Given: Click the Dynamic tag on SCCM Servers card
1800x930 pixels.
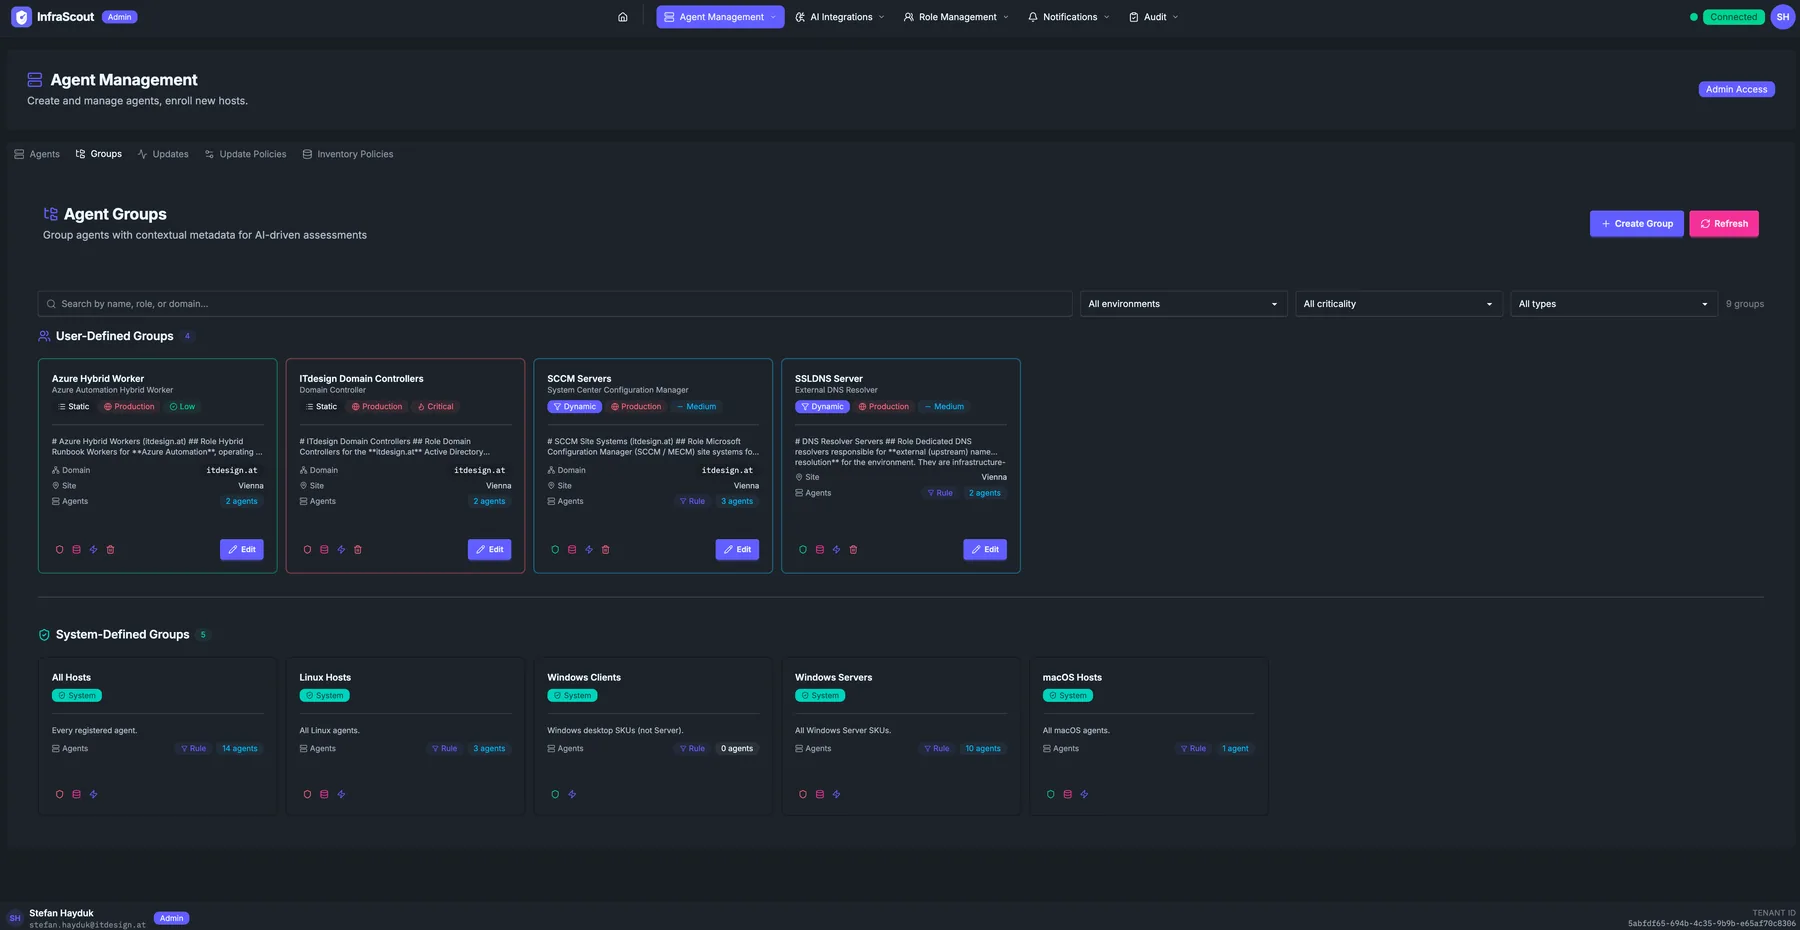Looking at the screenshot, I should pos(574,407).
